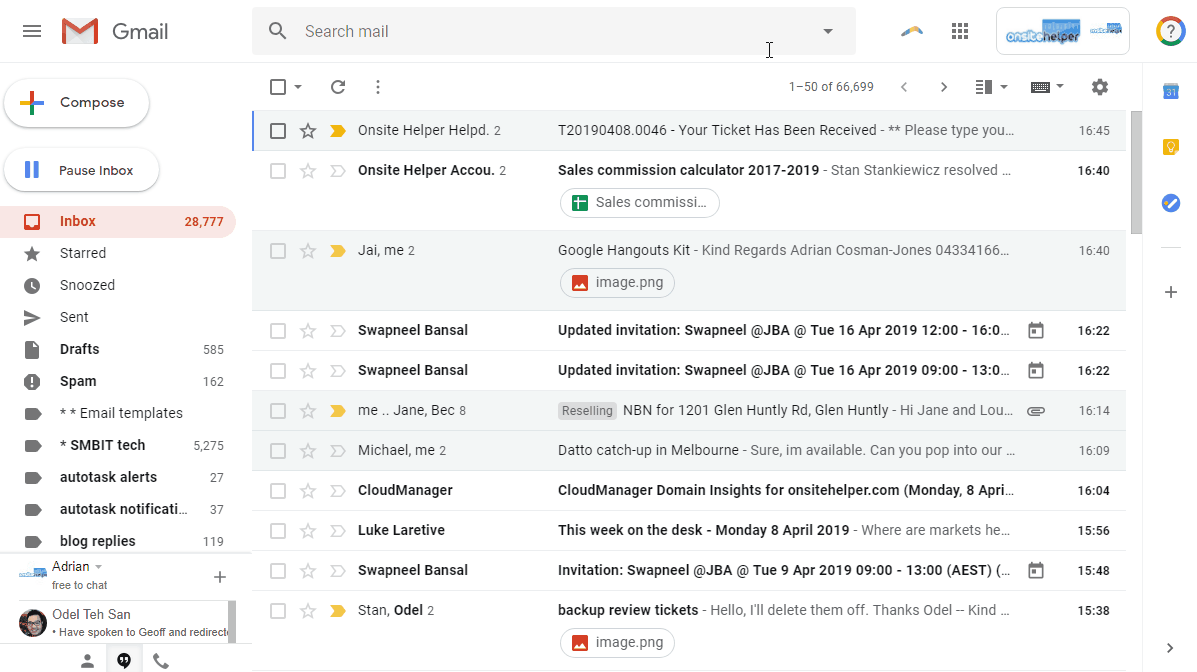The image size is (1197, 672).
Task: Expand the select-all dropdown arrow
Action: [298, 87]
